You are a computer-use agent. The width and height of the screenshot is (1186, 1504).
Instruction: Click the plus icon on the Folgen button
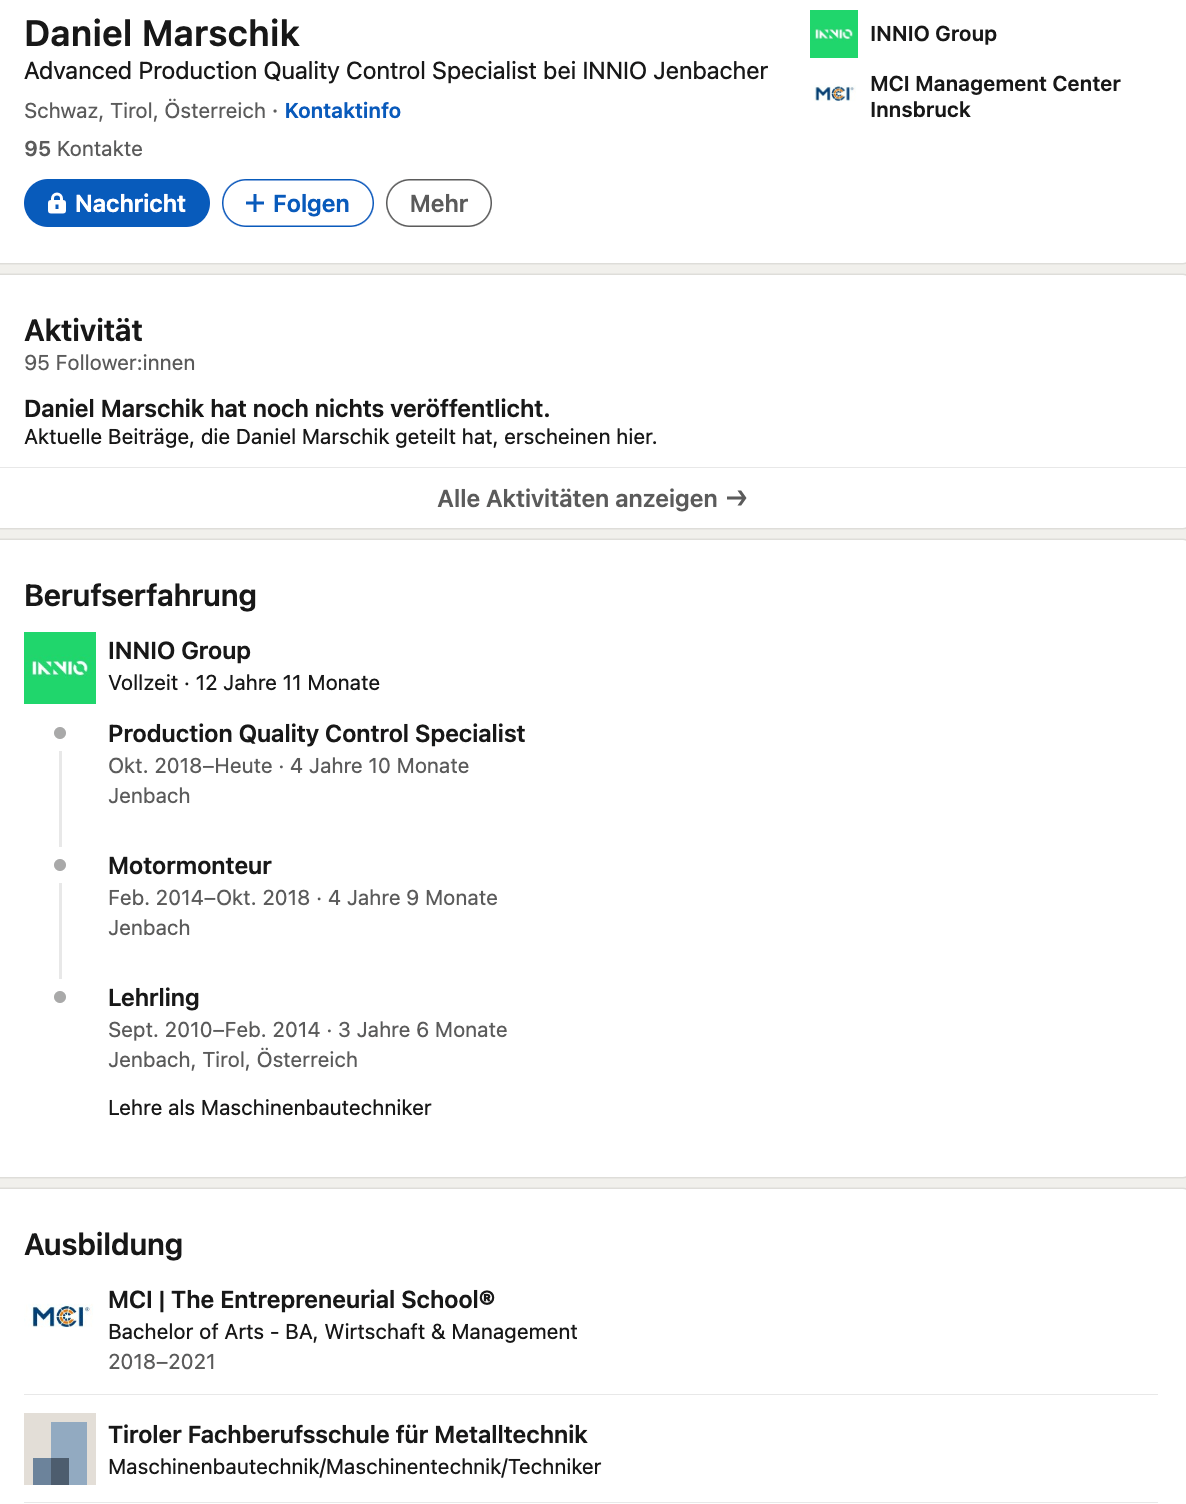[255, 203]
